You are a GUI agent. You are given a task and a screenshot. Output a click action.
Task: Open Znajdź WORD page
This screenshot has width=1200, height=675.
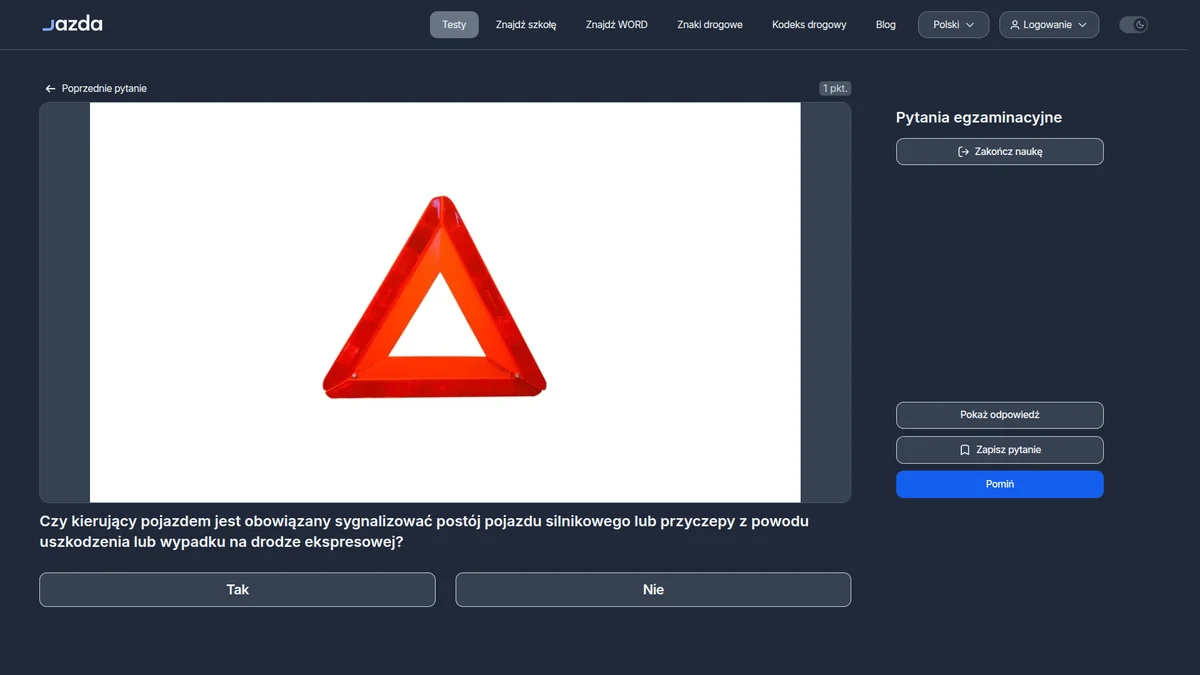617,25
